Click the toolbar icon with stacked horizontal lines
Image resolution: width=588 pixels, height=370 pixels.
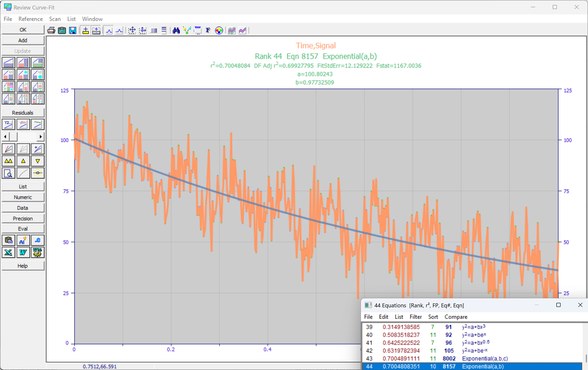(164, 30)
